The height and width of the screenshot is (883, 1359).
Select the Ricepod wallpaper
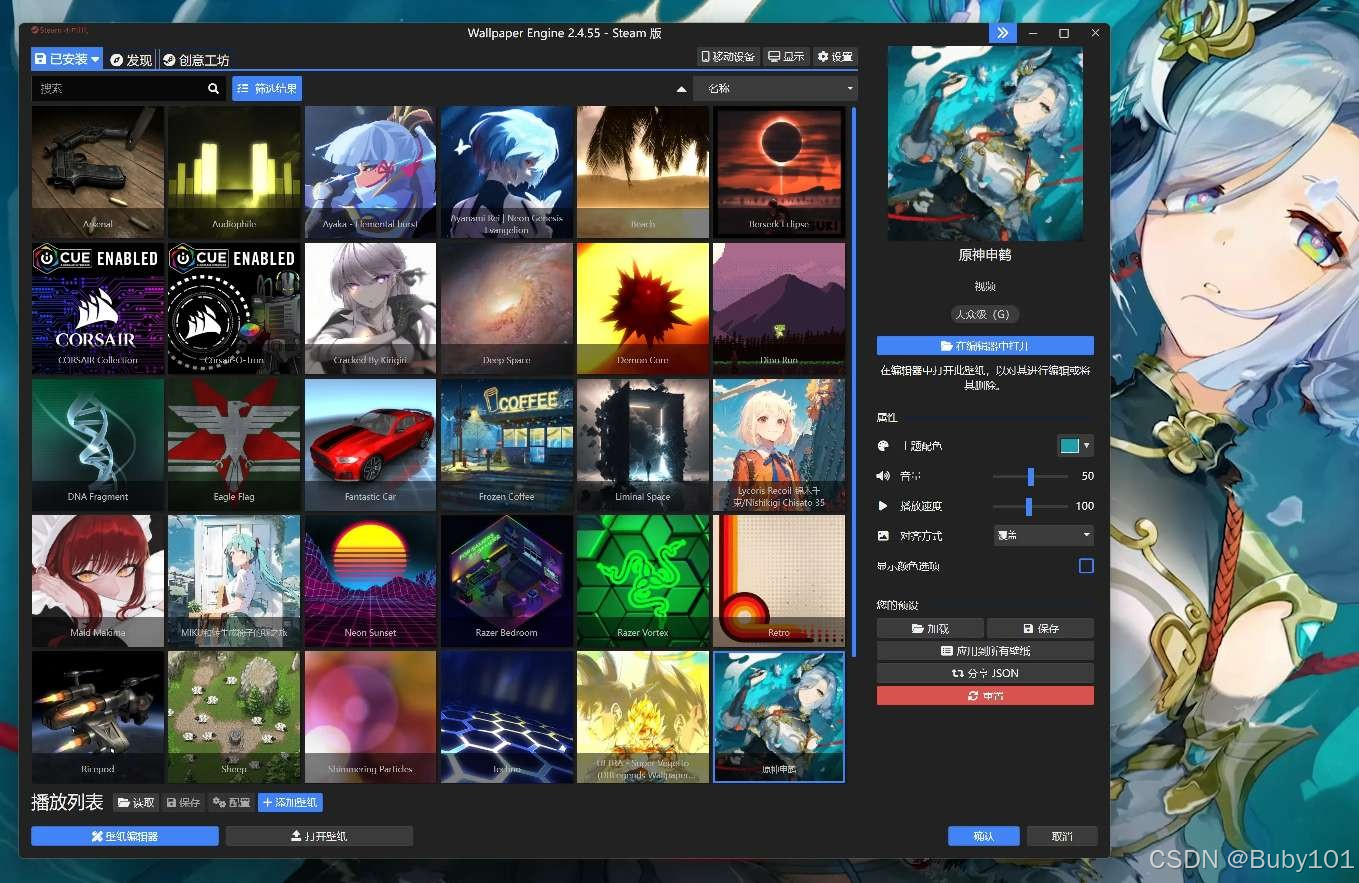point(98,717)
